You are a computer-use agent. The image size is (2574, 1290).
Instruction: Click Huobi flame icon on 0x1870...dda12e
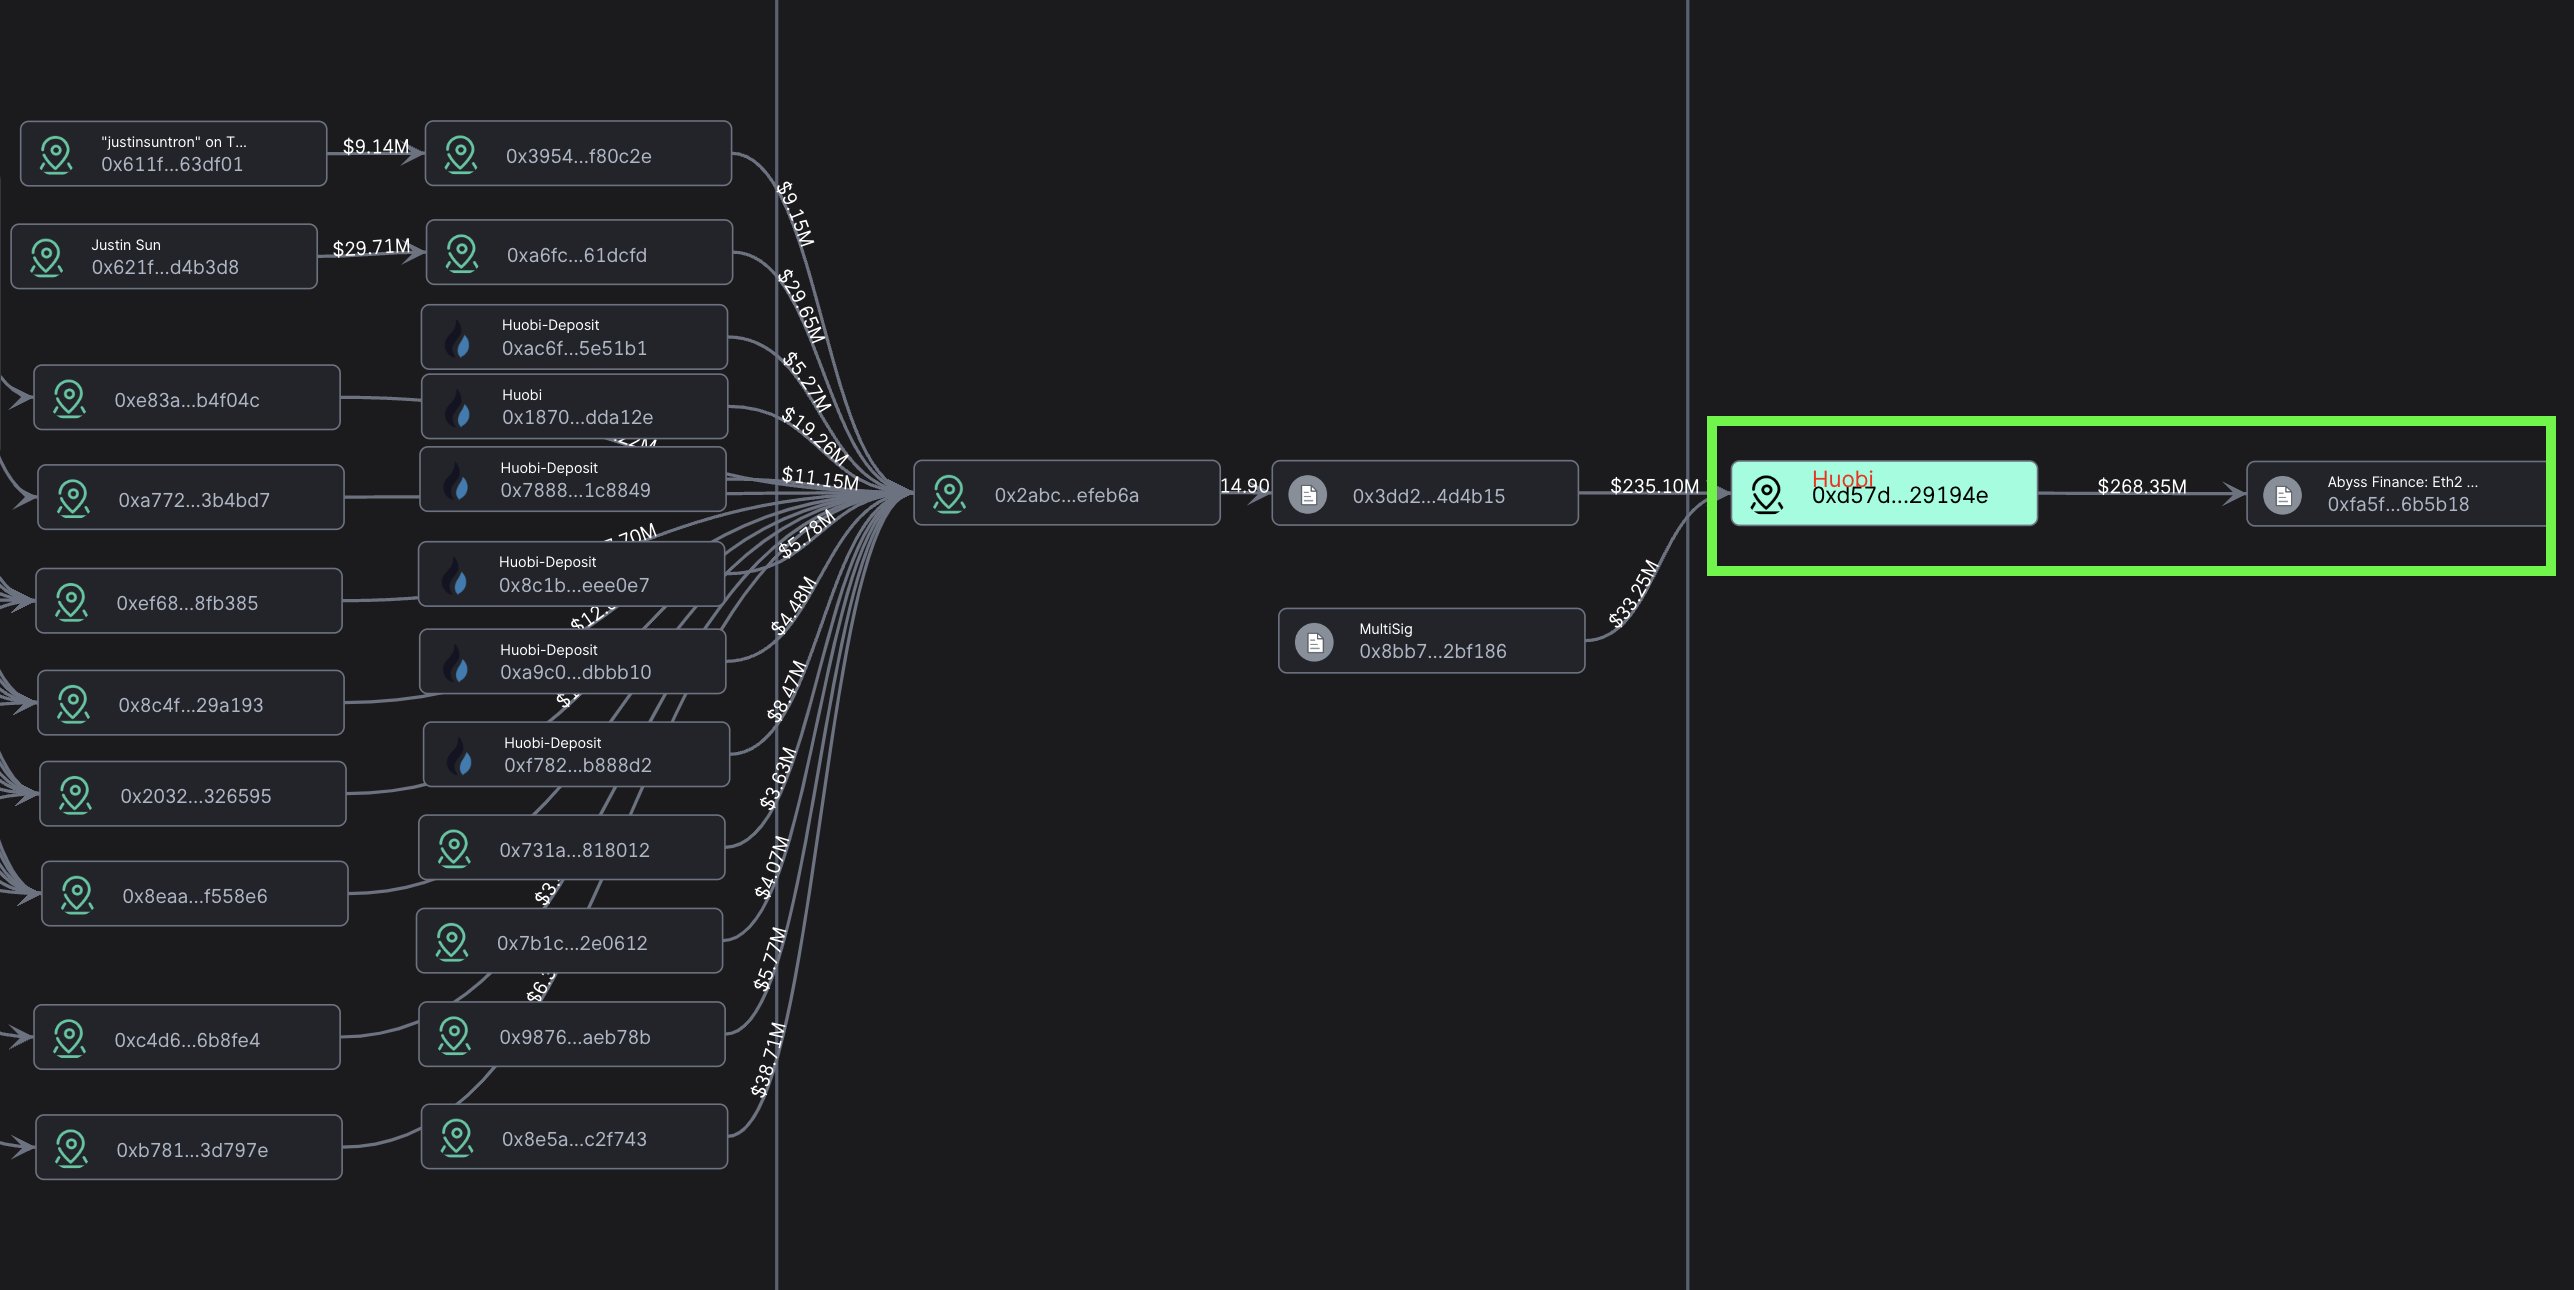(458, 408)
